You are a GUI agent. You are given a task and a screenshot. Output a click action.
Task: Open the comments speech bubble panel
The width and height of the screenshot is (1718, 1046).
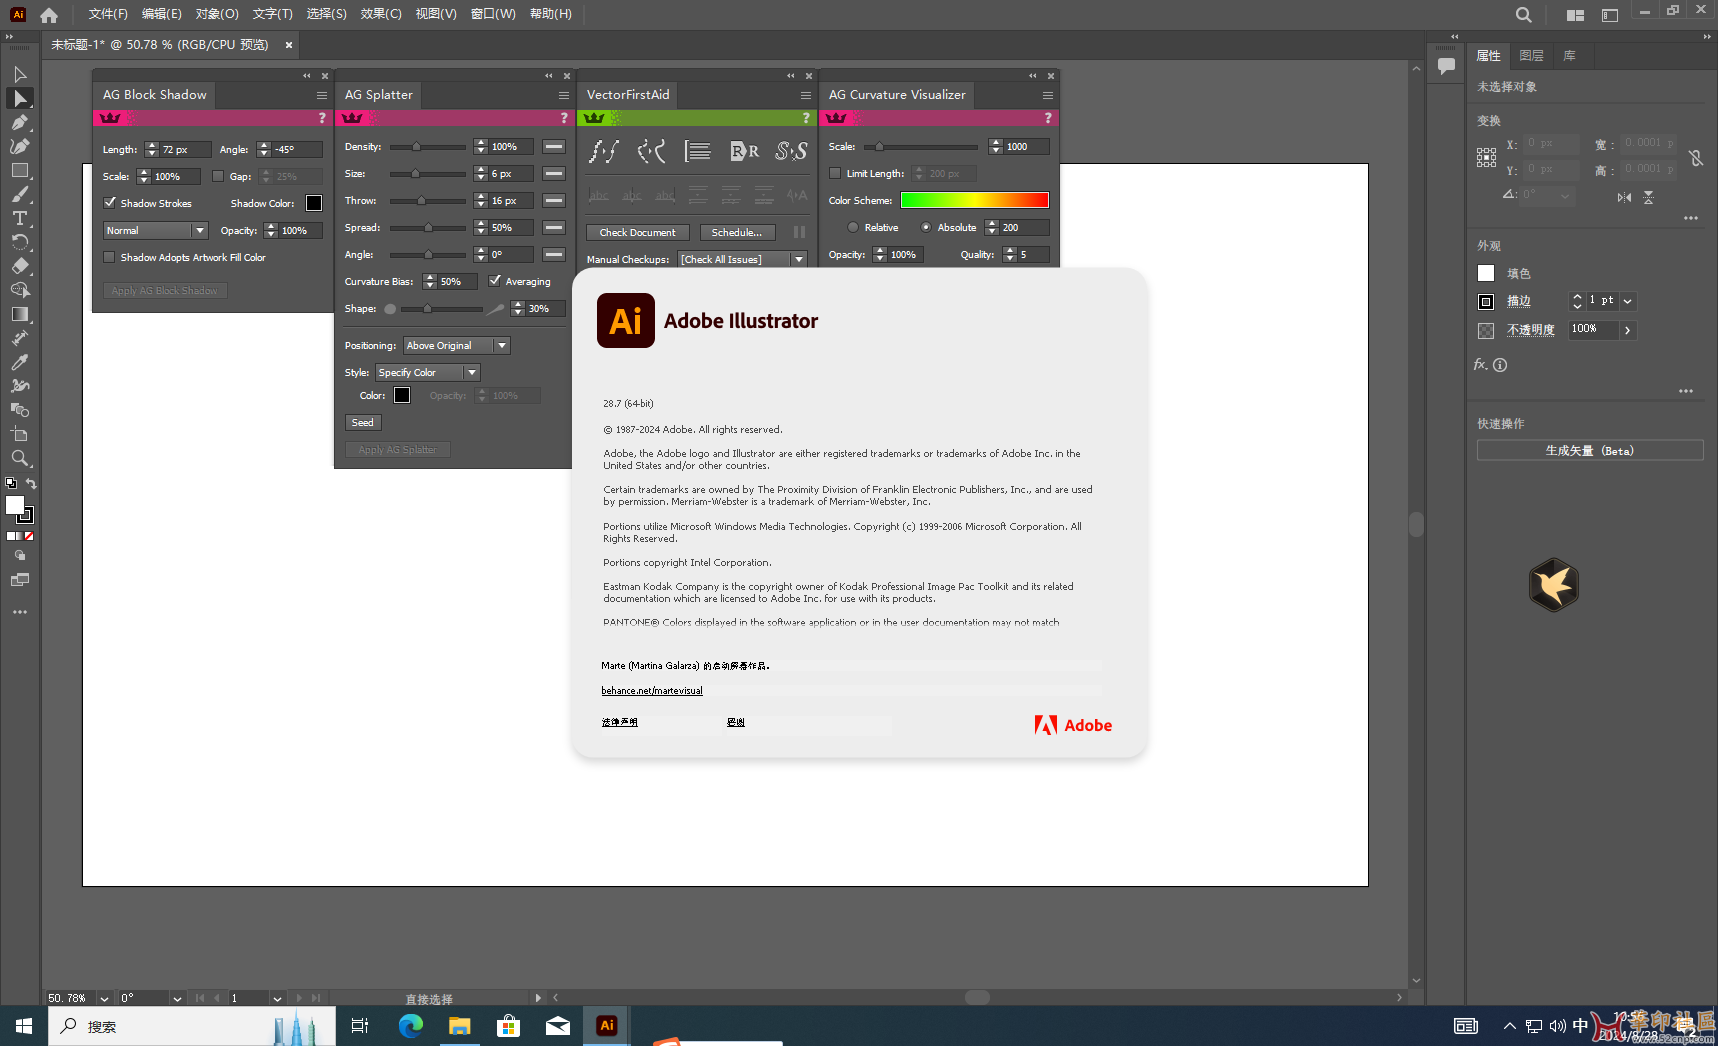click(1446, 66)
